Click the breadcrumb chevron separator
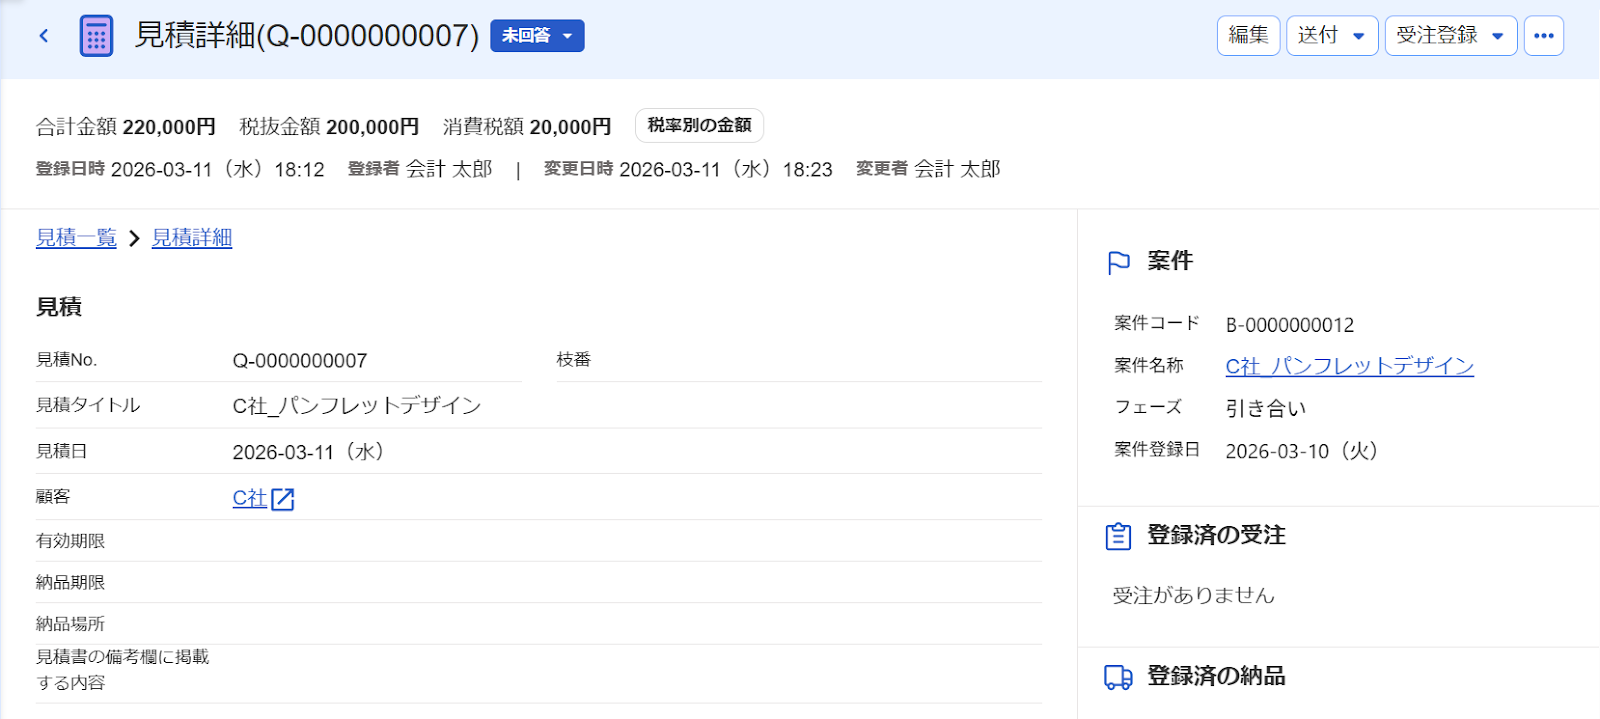The height and width of the screenshot is (719, 1600). tap(134, 239)
